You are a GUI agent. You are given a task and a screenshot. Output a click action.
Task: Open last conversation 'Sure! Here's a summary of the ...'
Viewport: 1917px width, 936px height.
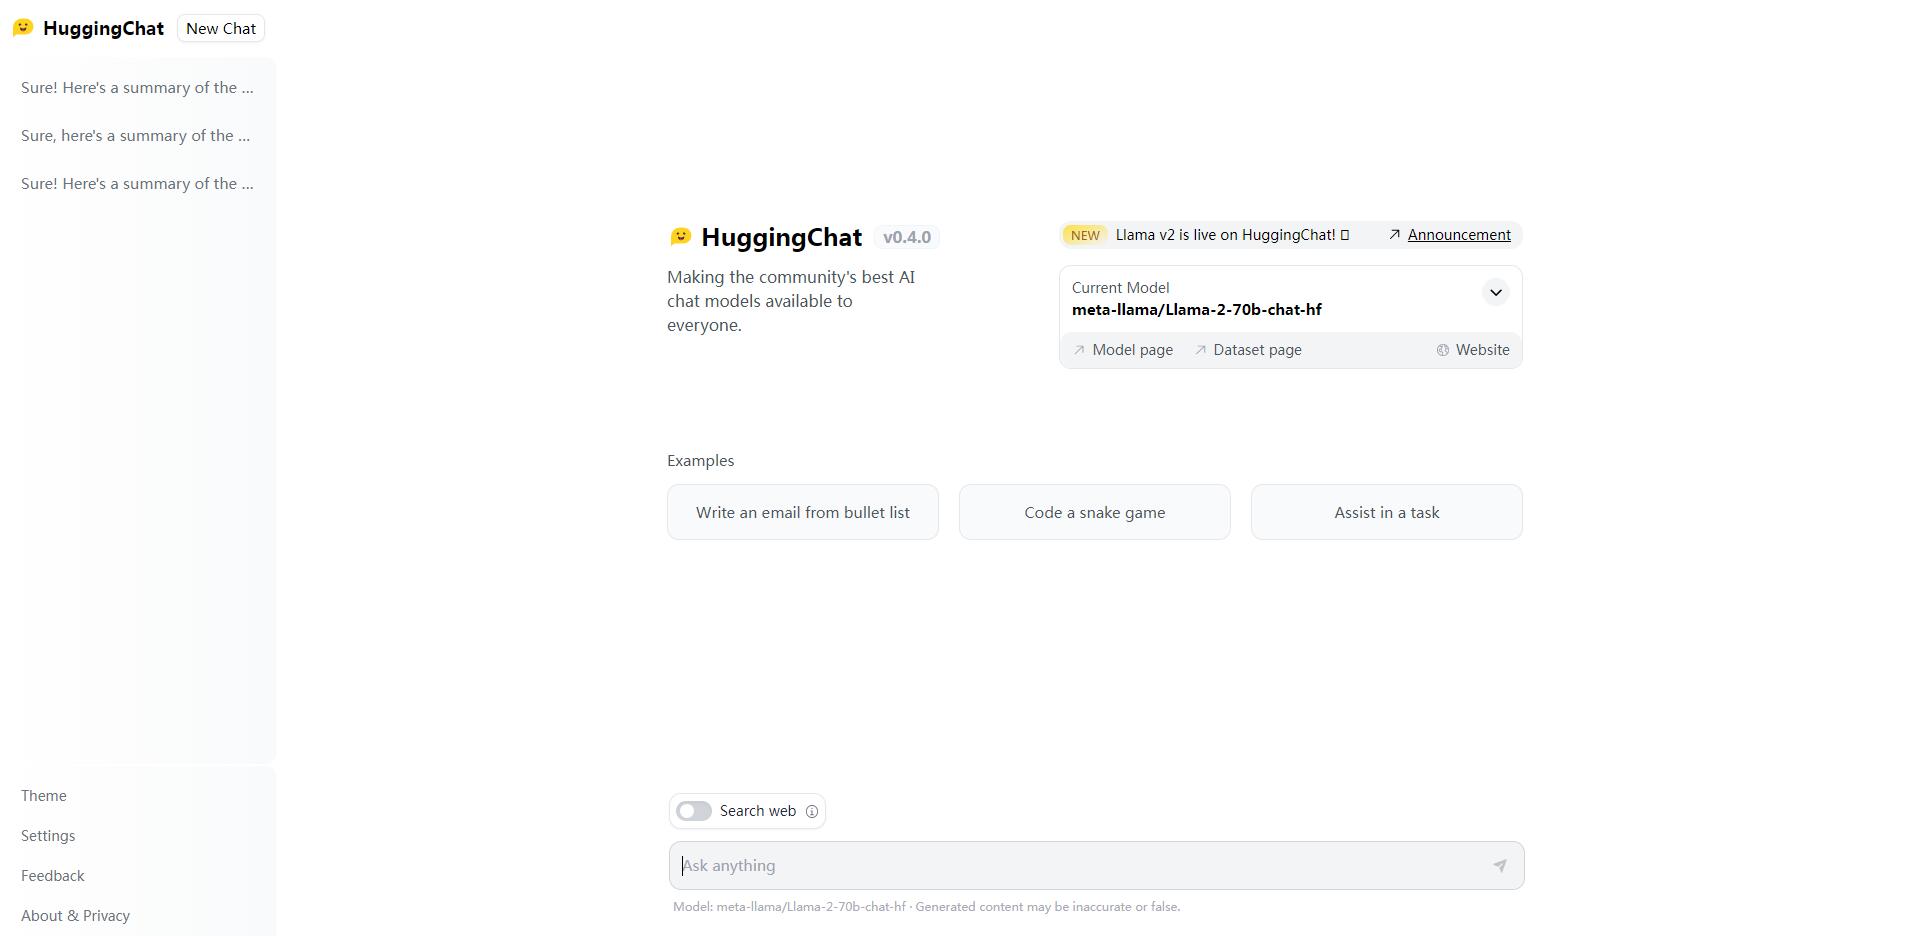[137, 184]
